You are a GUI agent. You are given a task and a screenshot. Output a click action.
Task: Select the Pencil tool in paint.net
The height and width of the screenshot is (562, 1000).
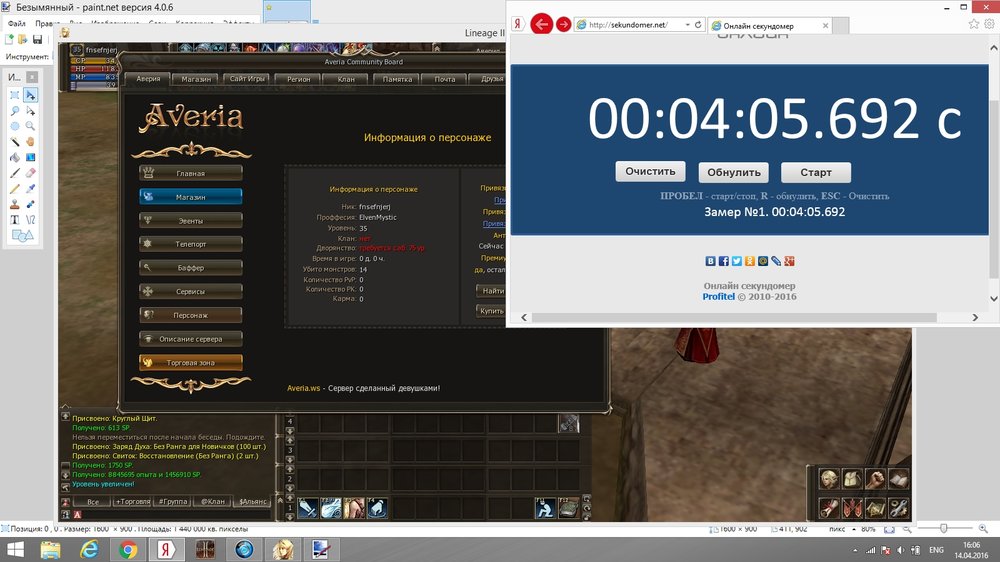(15, 188)
